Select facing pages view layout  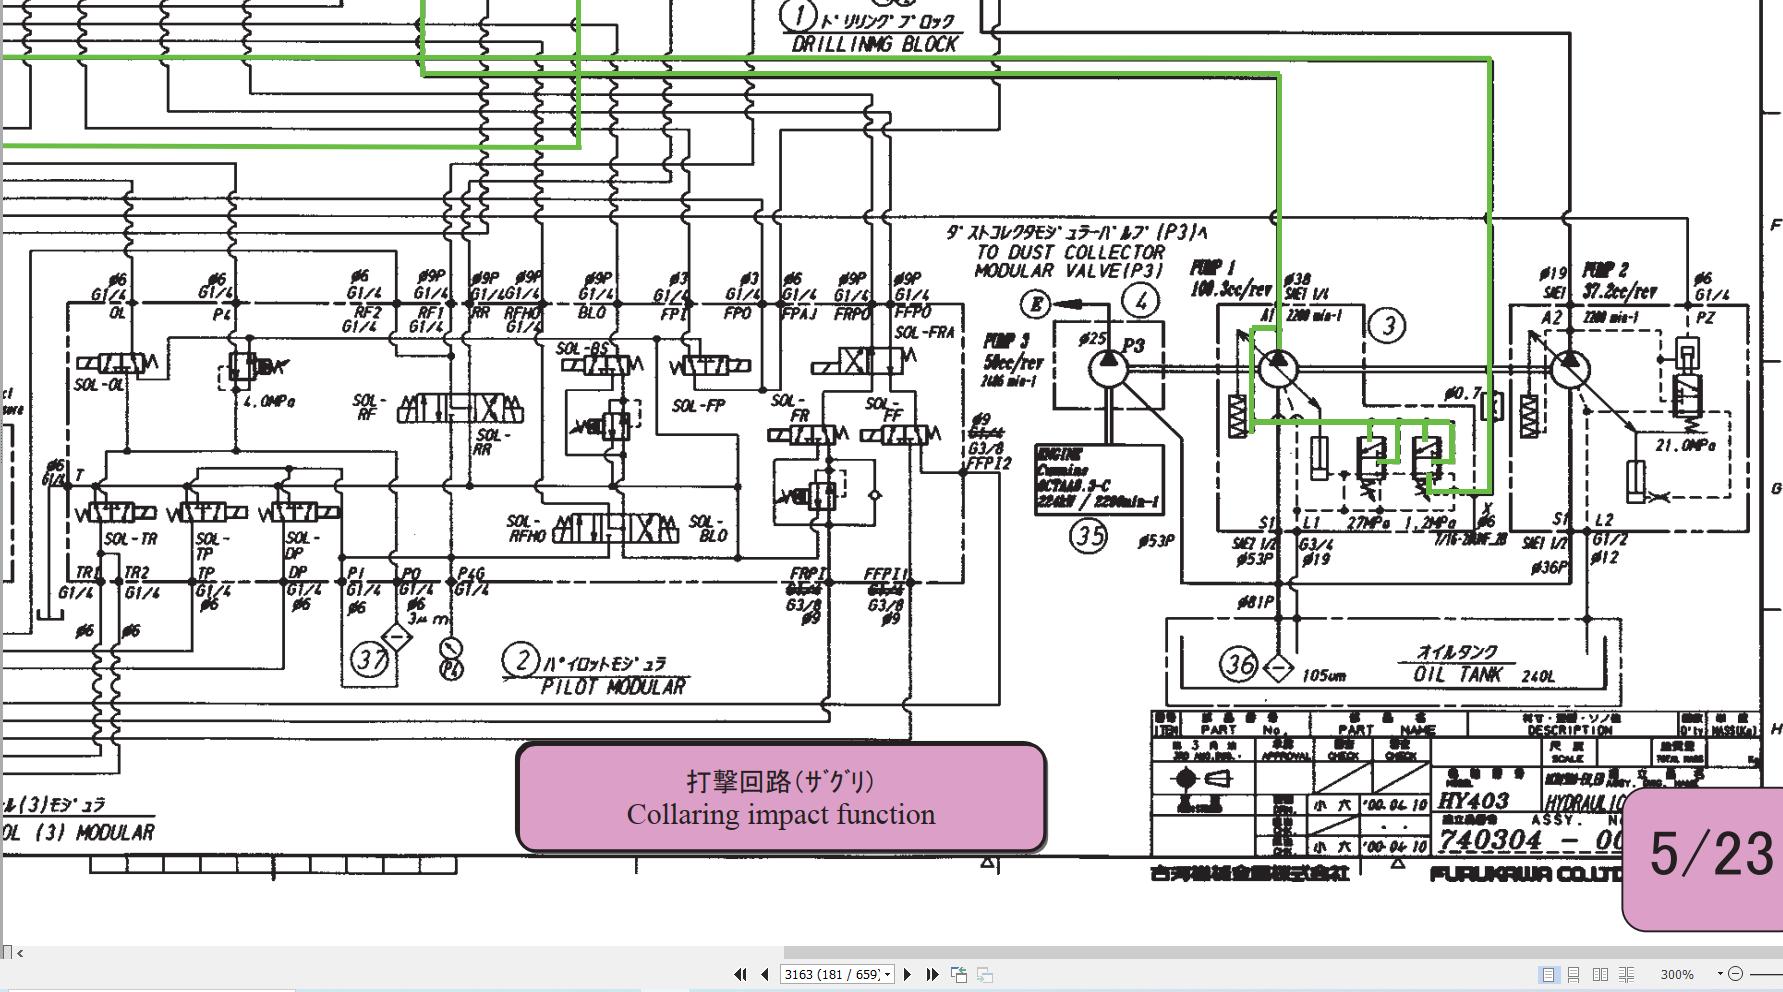point(1600,974)
